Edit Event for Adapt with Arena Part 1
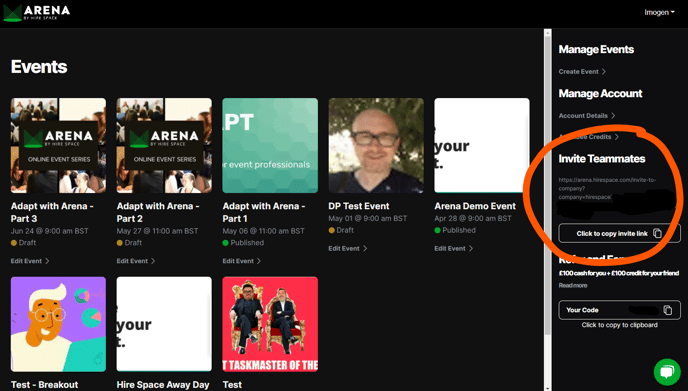The width and height of the screenshot is (688, 391). point(241,261)
